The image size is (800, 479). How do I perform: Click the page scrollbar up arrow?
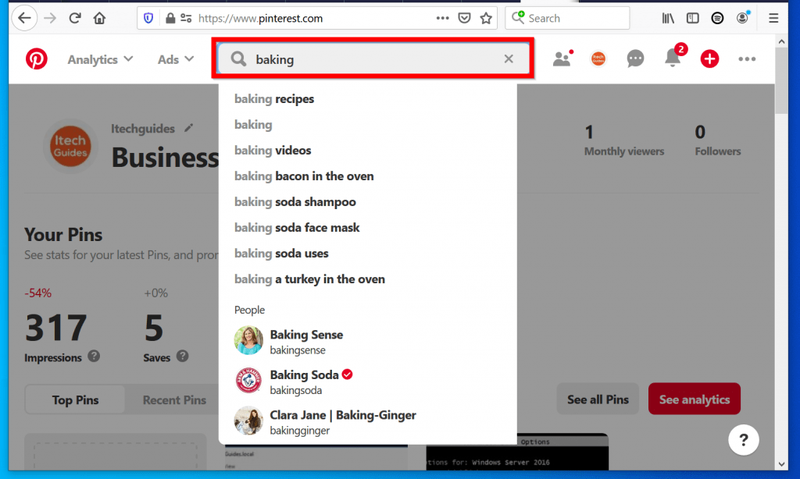pos(782,41)
